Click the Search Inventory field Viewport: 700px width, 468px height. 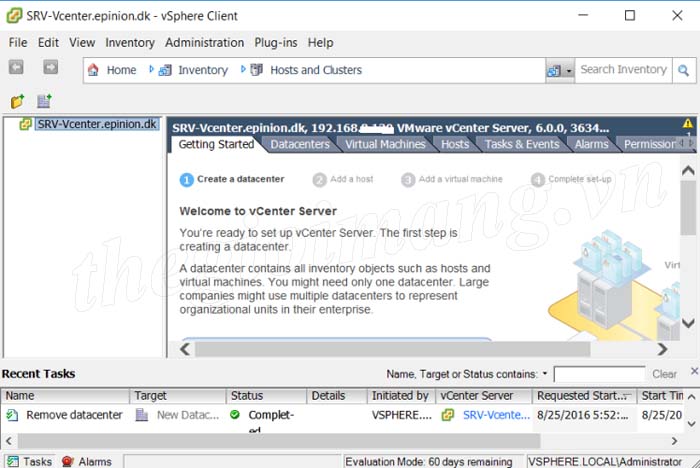623,70
